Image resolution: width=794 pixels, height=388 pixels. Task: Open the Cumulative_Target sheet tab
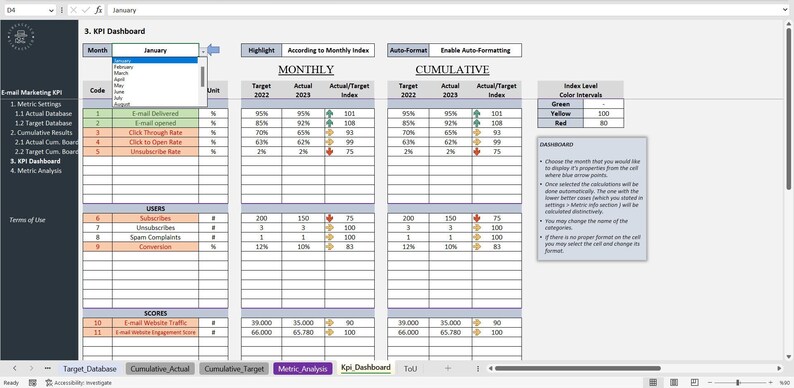(234, 369)
